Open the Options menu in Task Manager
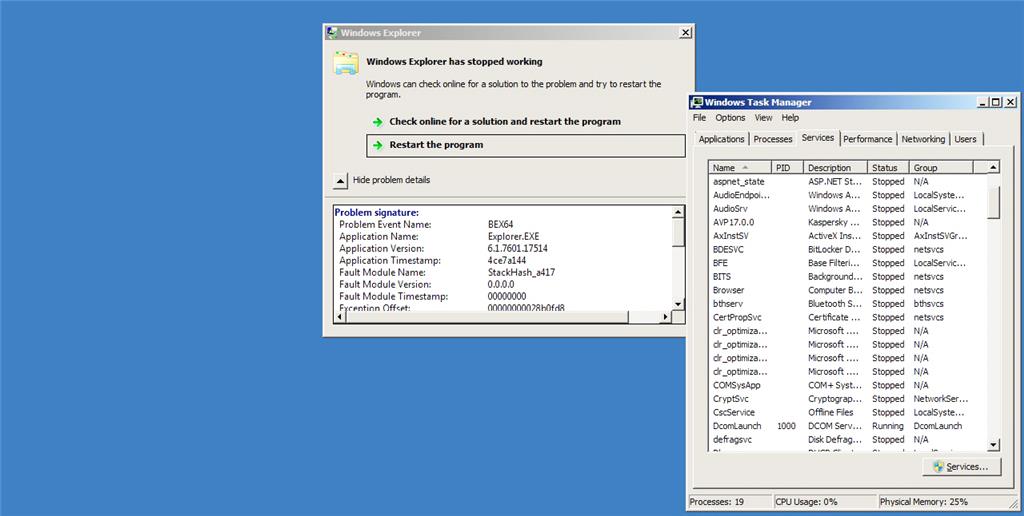1024x516 pixels. coord(730,118)
